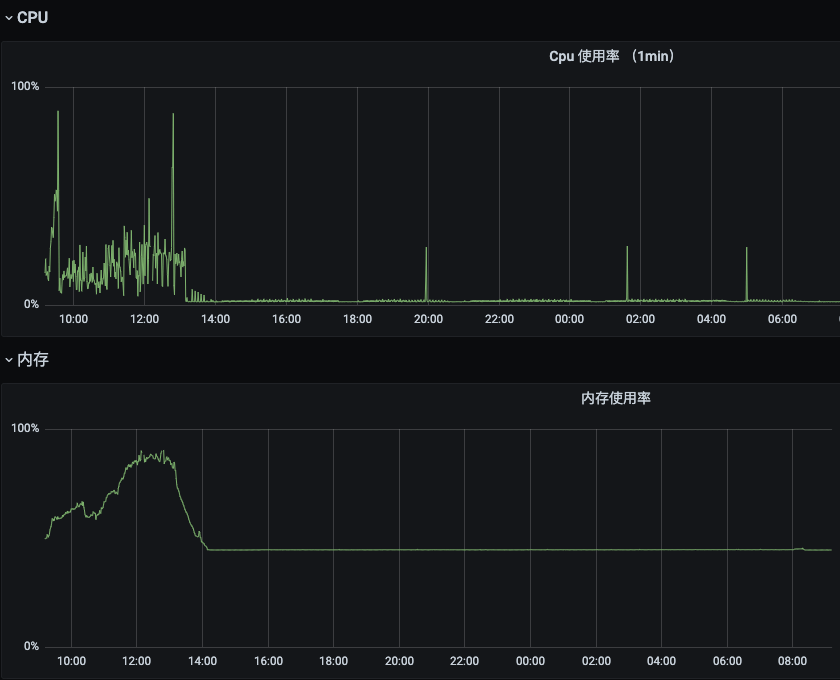The image size is (840, 680).
Task: Click the 00:00 time label on memory chart
Action: [530, 661]
